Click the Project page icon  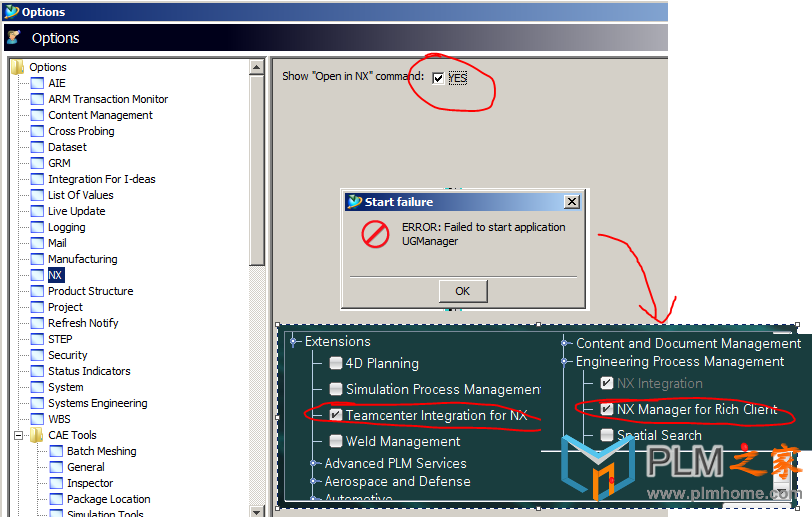[37, 307]
